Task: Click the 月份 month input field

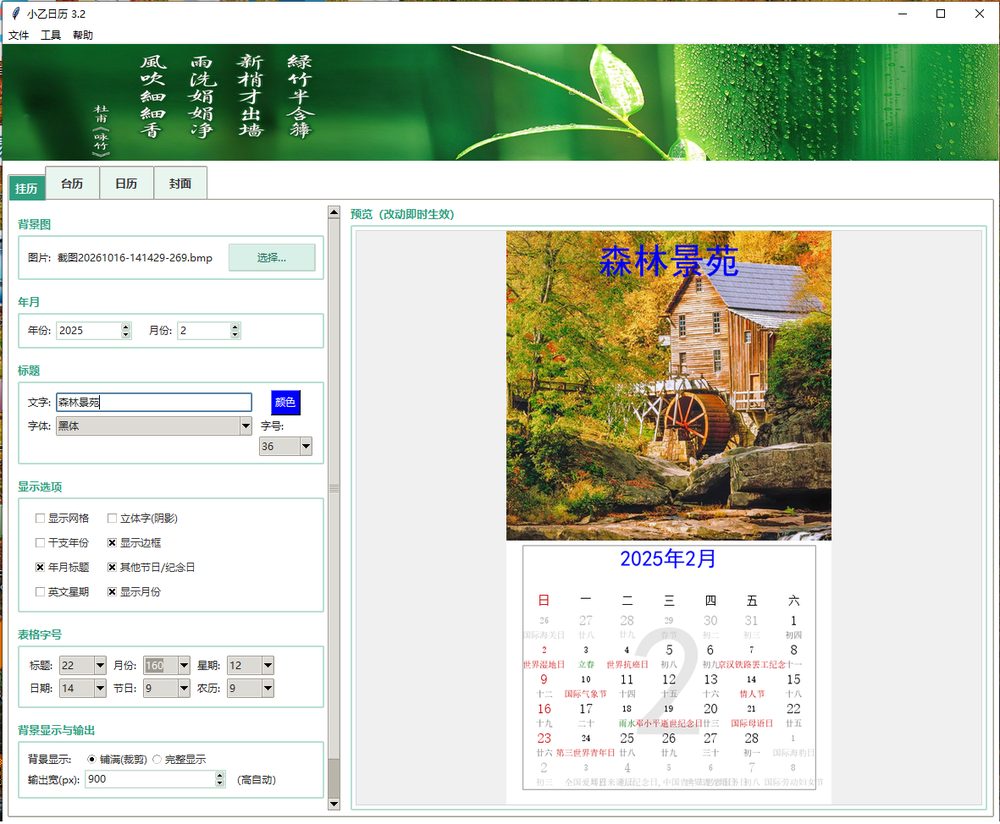Action: [x=204, y=330]
